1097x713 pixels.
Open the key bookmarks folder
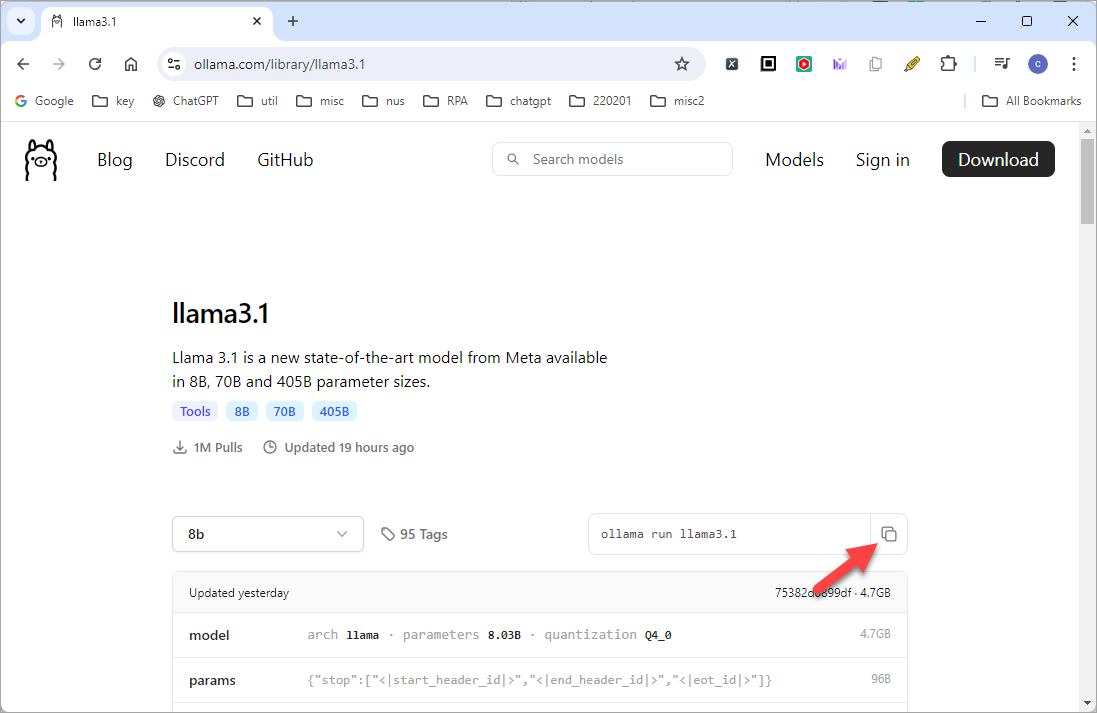pyautogui.click(x=113, y=101)
